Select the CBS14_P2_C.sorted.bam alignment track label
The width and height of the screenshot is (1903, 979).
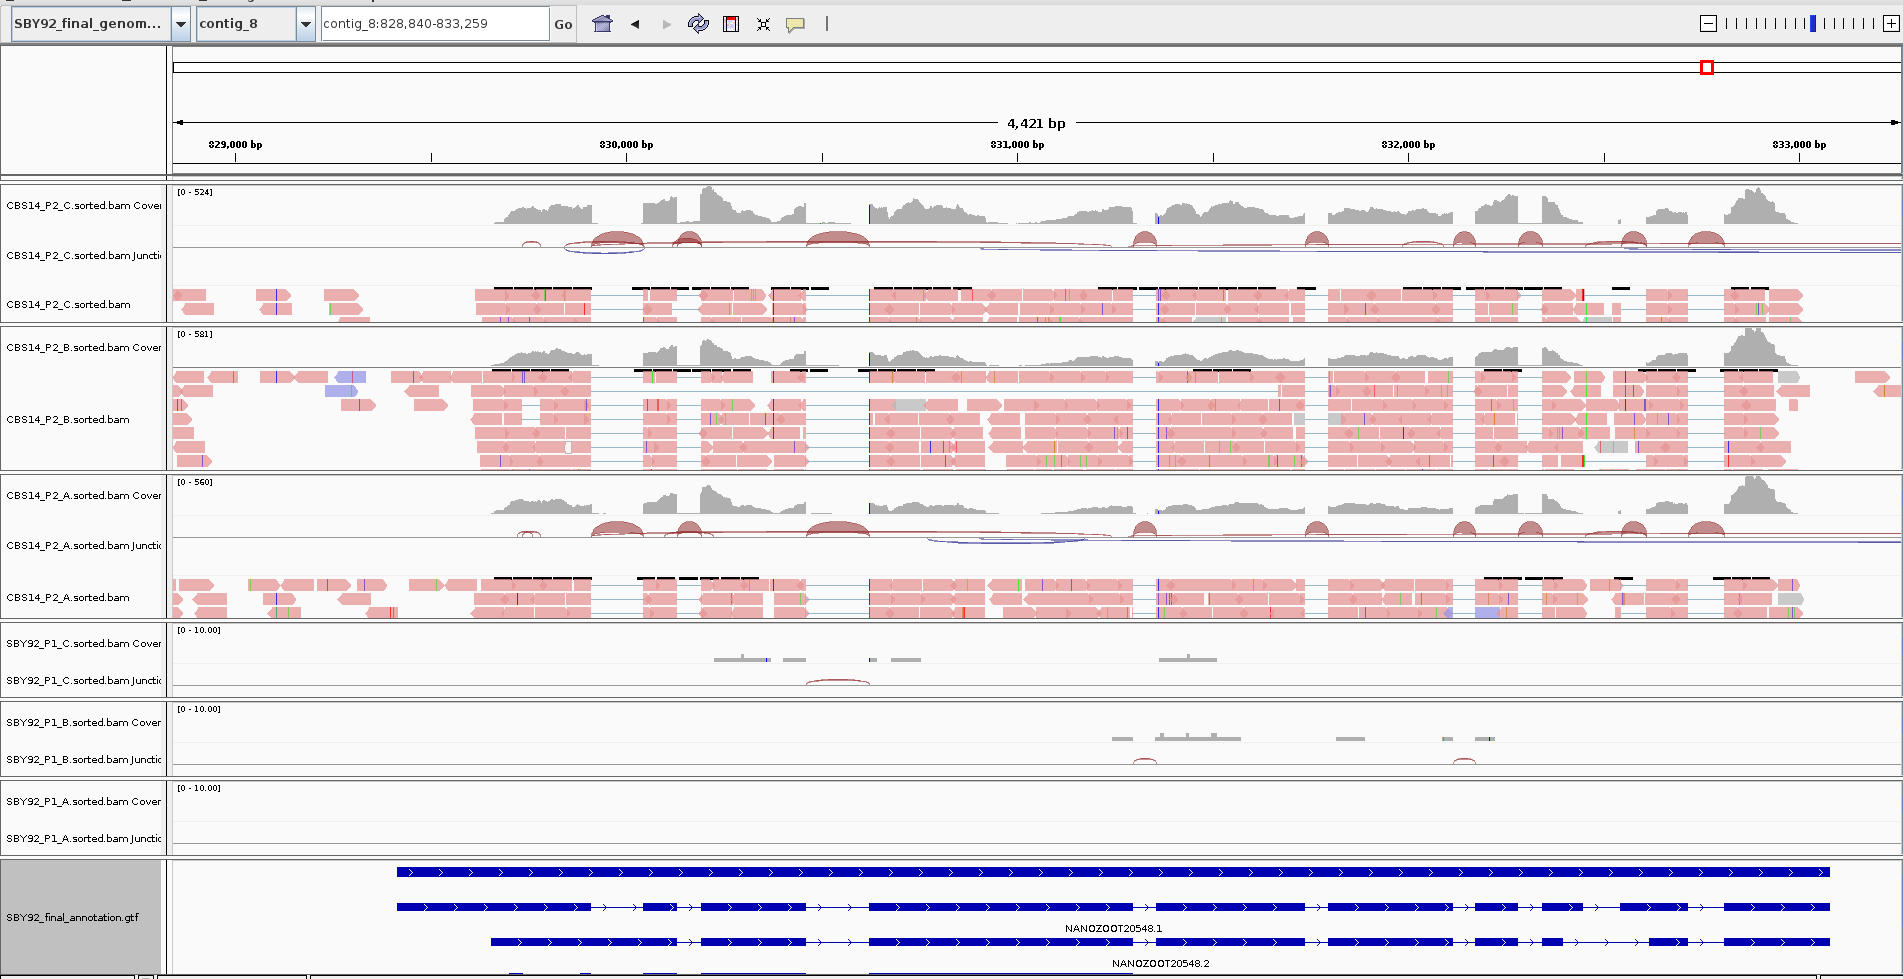69,305
